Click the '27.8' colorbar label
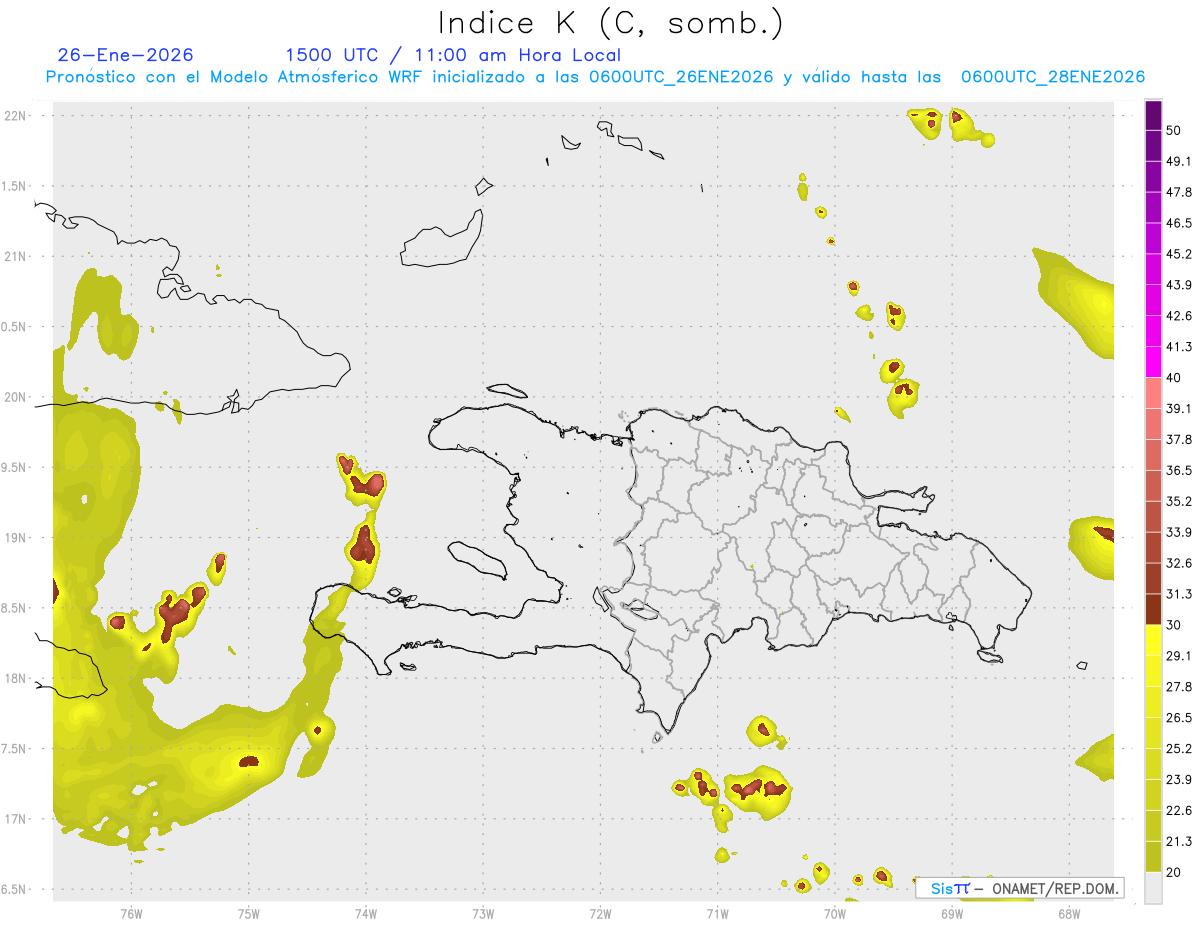Screen dimensions: 1200x927 1179,687
